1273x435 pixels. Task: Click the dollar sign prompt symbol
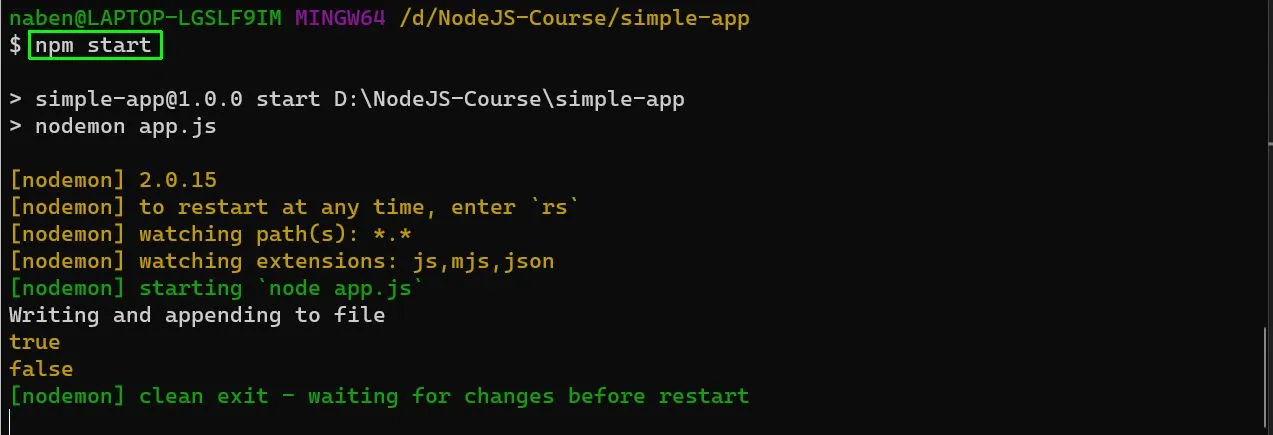[x=15, y=45]
